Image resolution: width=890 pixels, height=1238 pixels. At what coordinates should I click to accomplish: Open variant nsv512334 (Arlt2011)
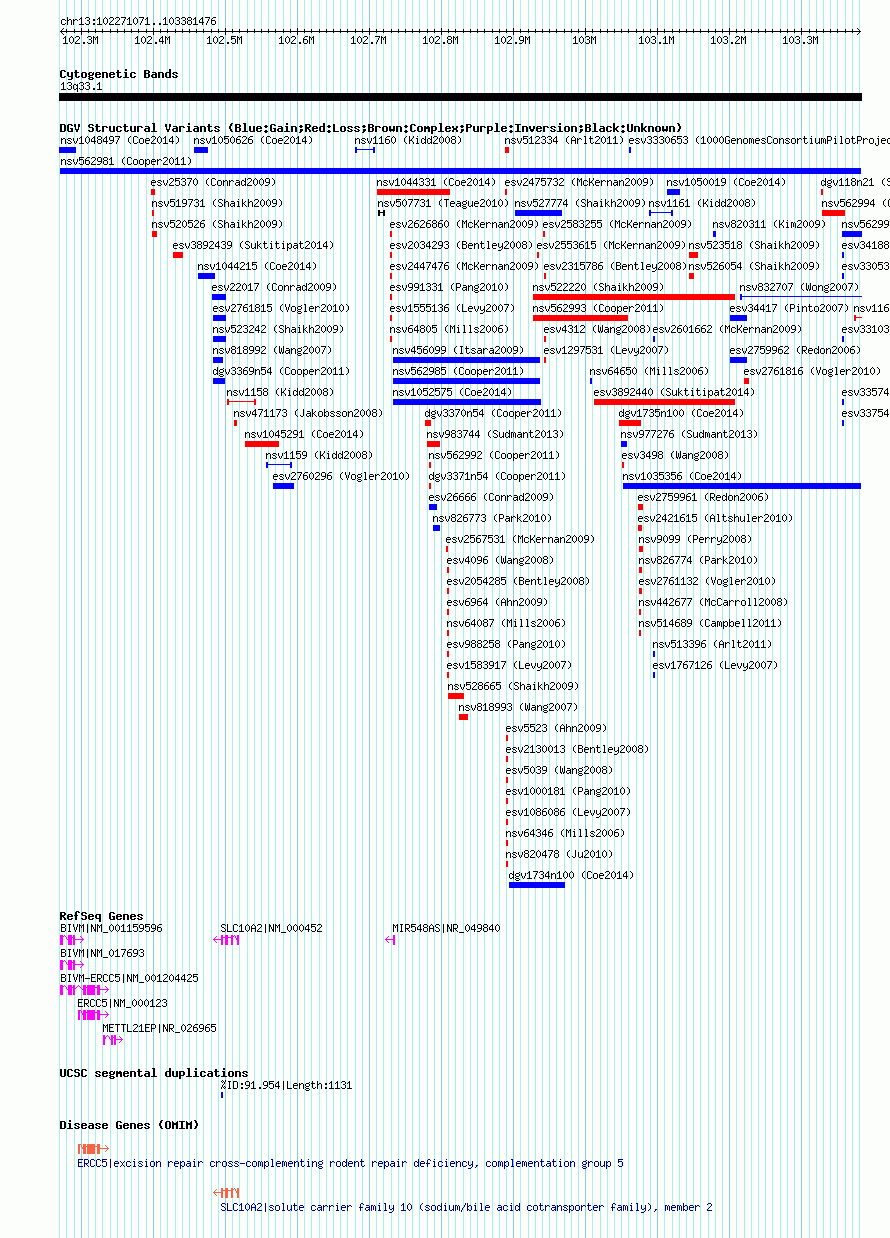pyautogui.click(x=507, y=150)
